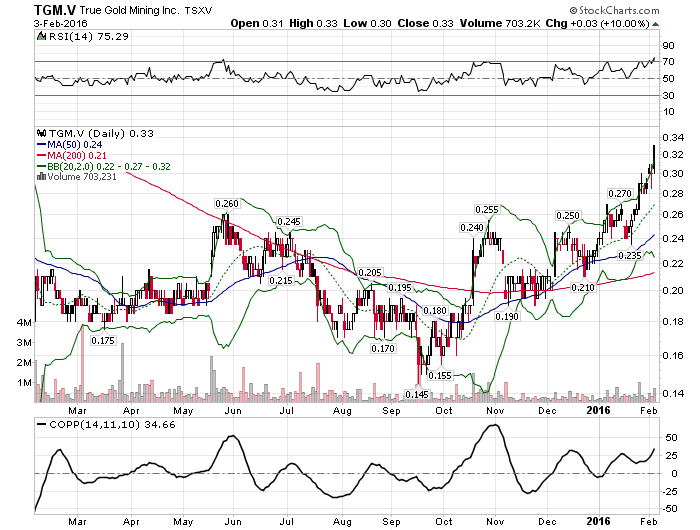
Task: Click the 4M volume axis label
Action: click(25, 322)
